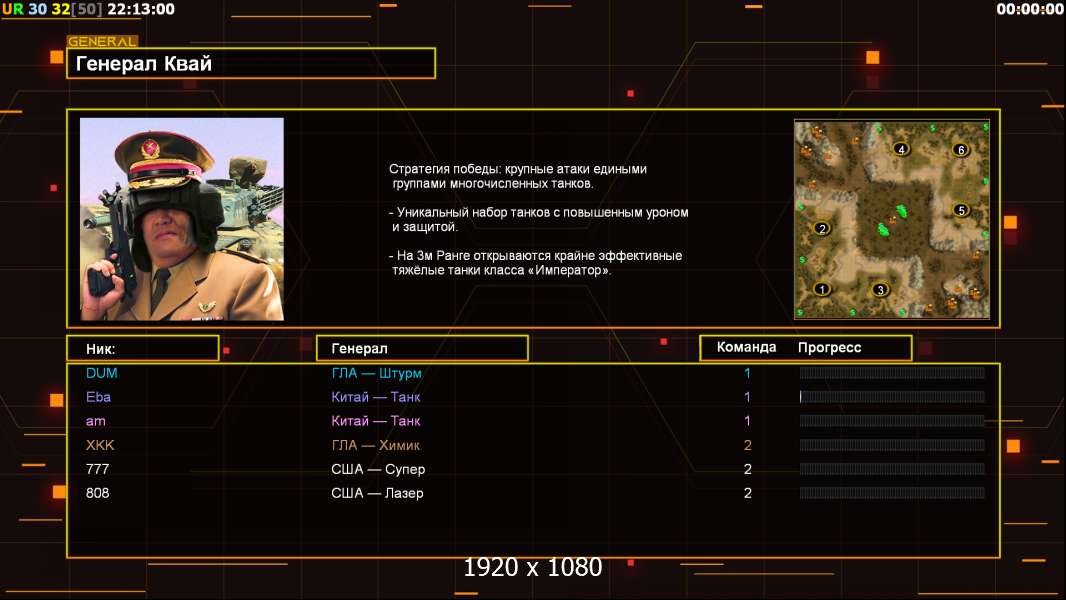
Task: Select start position 2 marker on map
Action: (x=822, y=228)
